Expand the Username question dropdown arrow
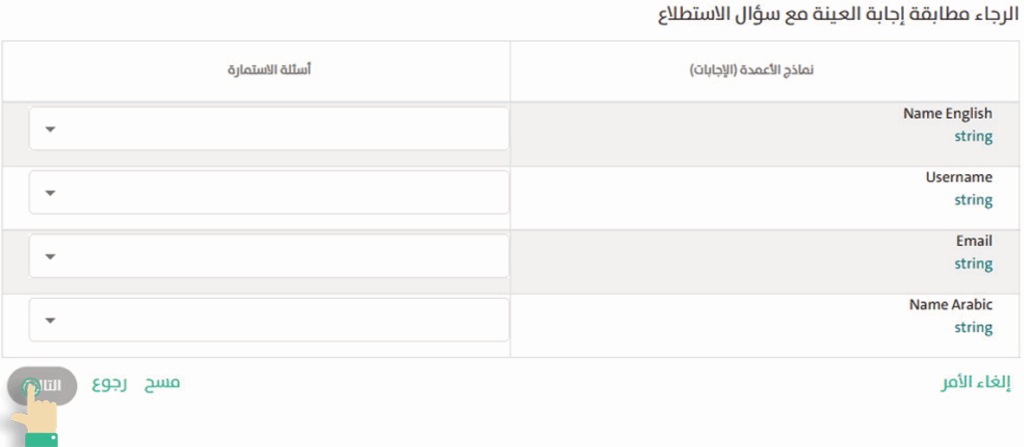This screenshot has height=447, width=1024. tap(50, 193)
